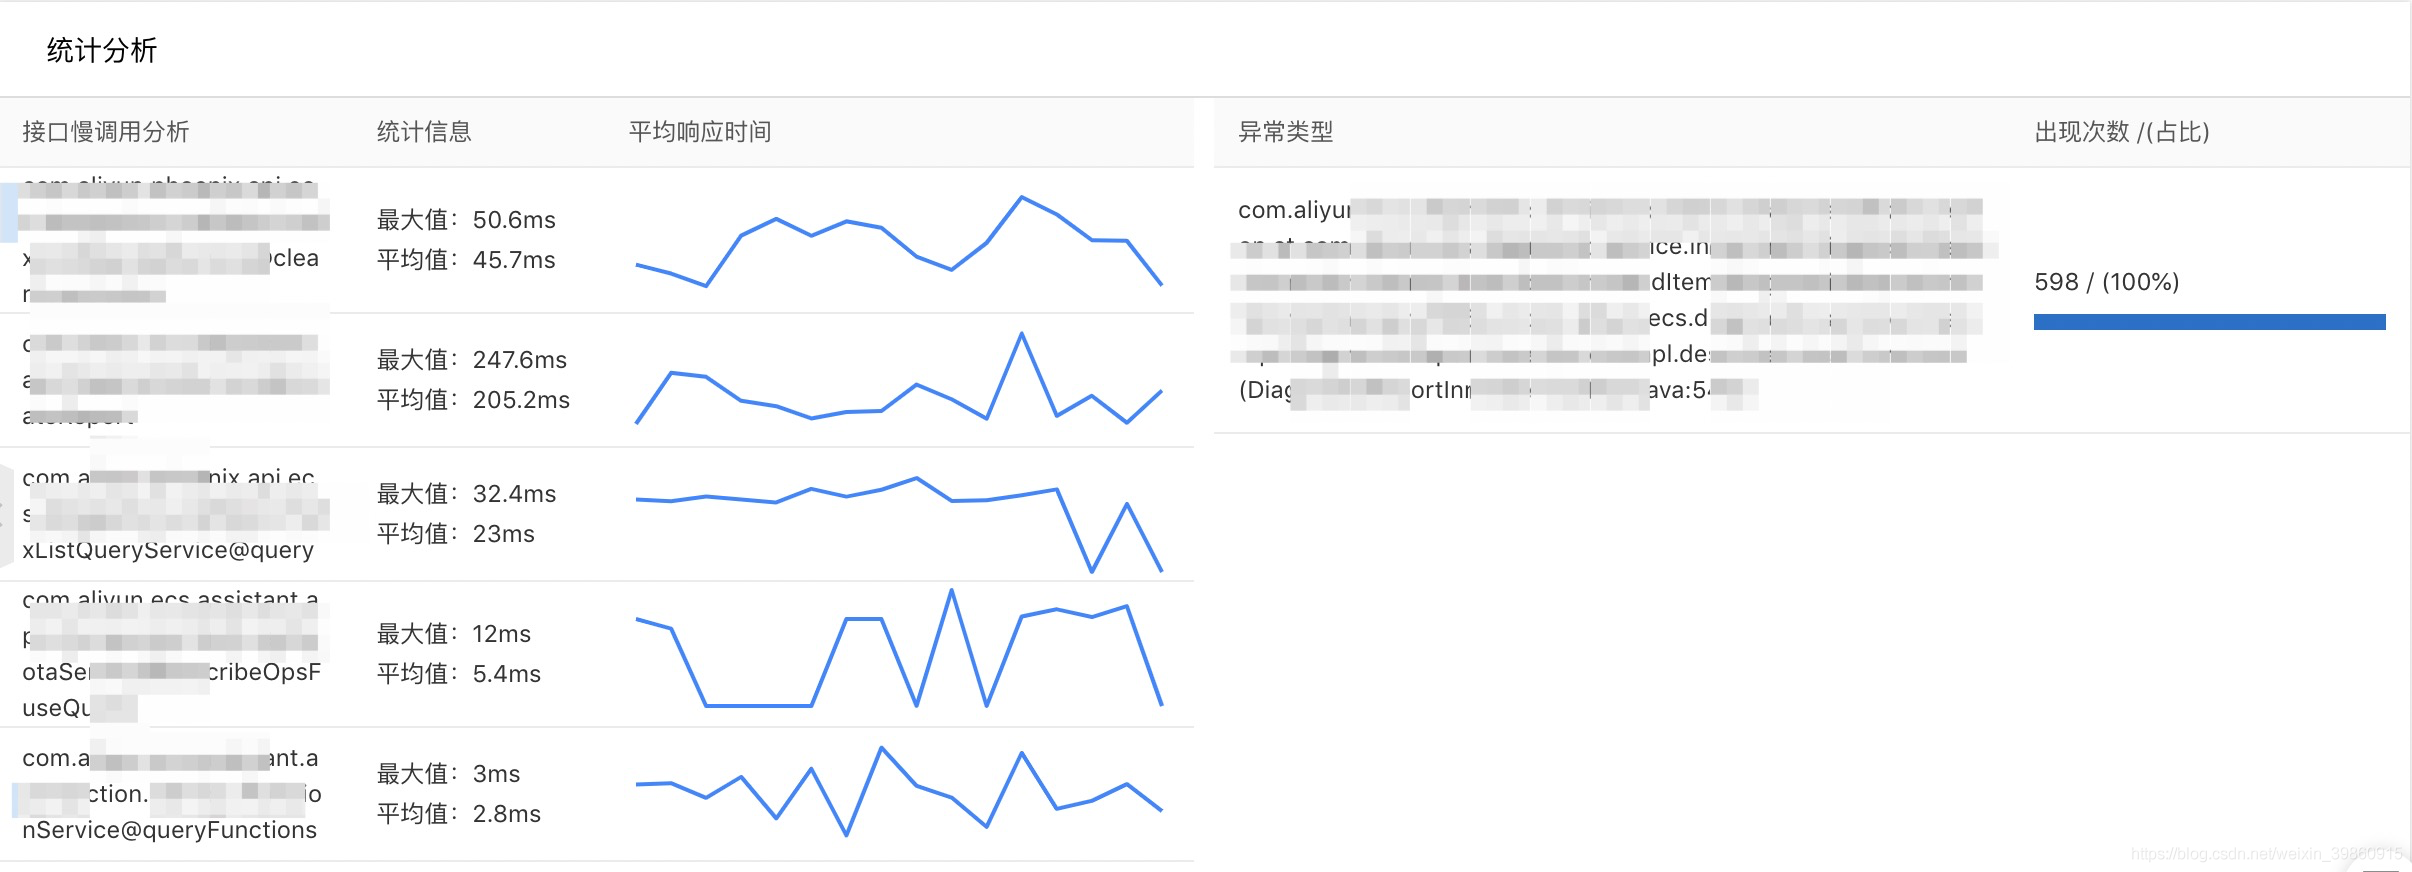Open the nService@queryFunctions interface entry
The height and width of the screenshot is (872, 2412).
pyautogui.click(x=169, y=830)
